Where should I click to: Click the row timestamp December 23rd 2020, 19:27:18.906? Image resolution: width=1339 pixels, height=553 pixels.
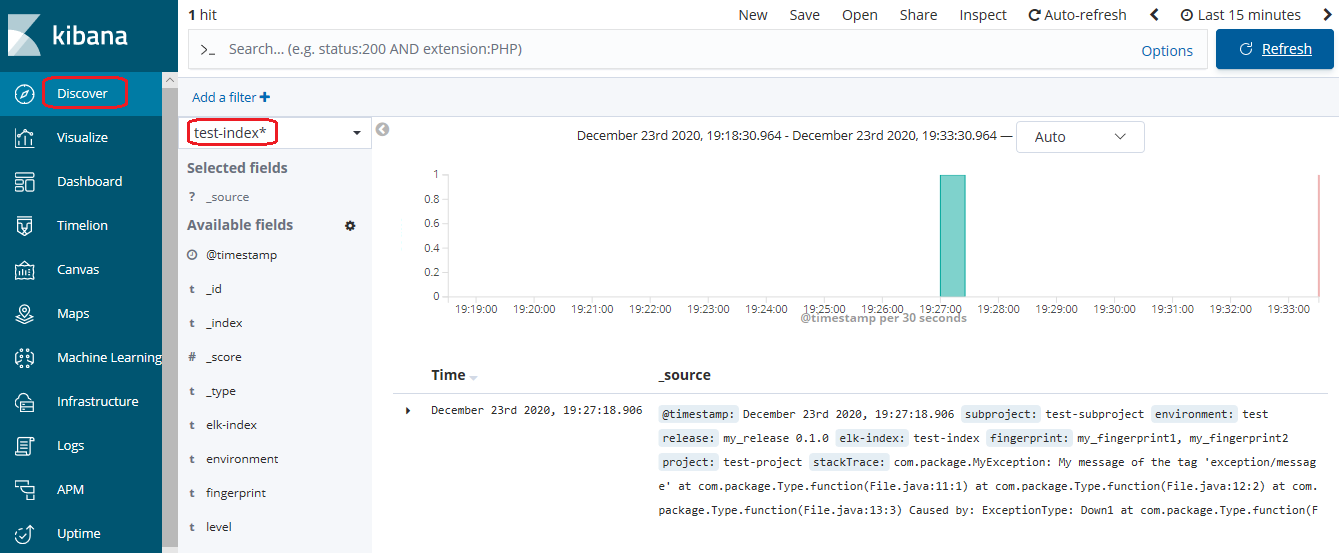tap(536, 410)
